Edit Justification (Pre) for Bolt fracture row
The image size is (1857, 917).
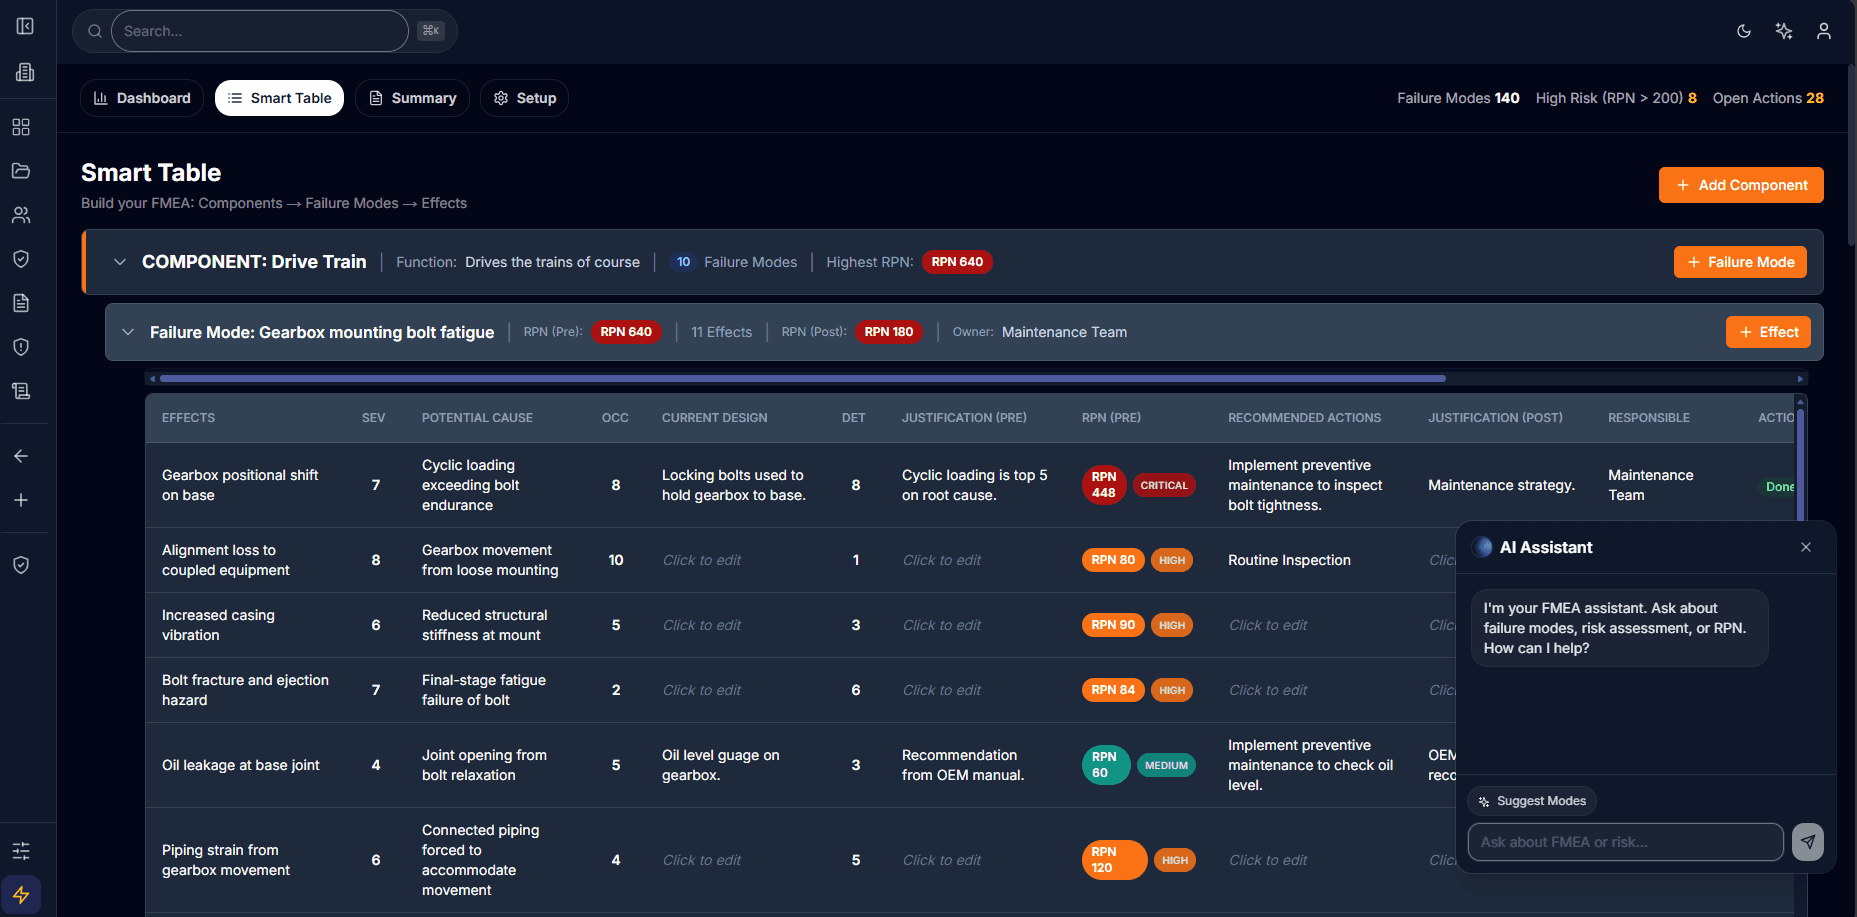pos(942,690)
